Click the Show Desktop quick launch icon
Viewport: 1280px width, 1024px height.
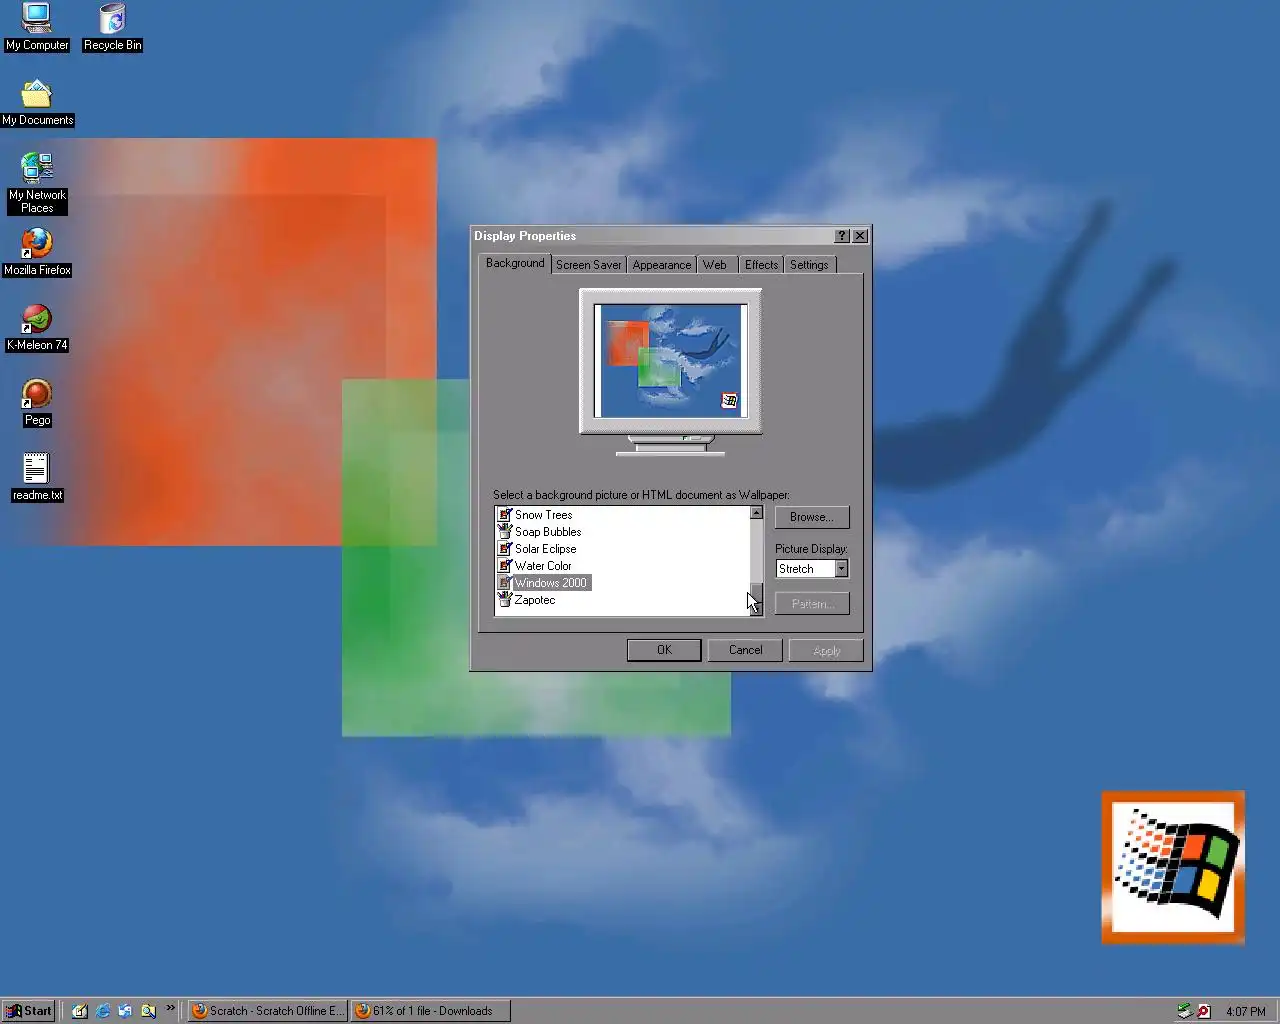80,1011
